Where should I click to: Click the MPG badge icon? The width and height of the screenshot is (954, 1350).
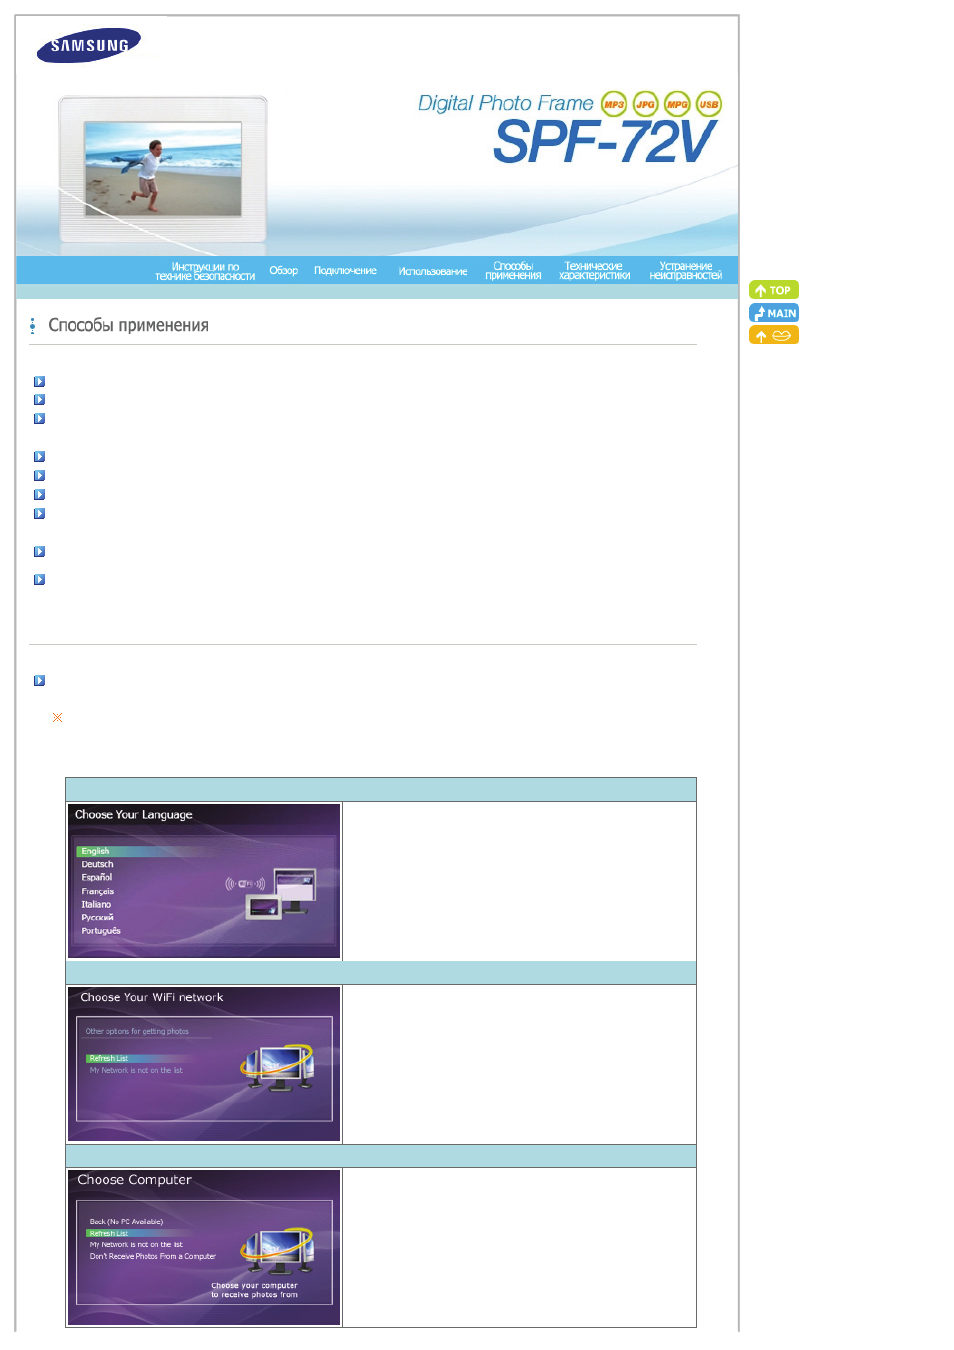[677, 103]
